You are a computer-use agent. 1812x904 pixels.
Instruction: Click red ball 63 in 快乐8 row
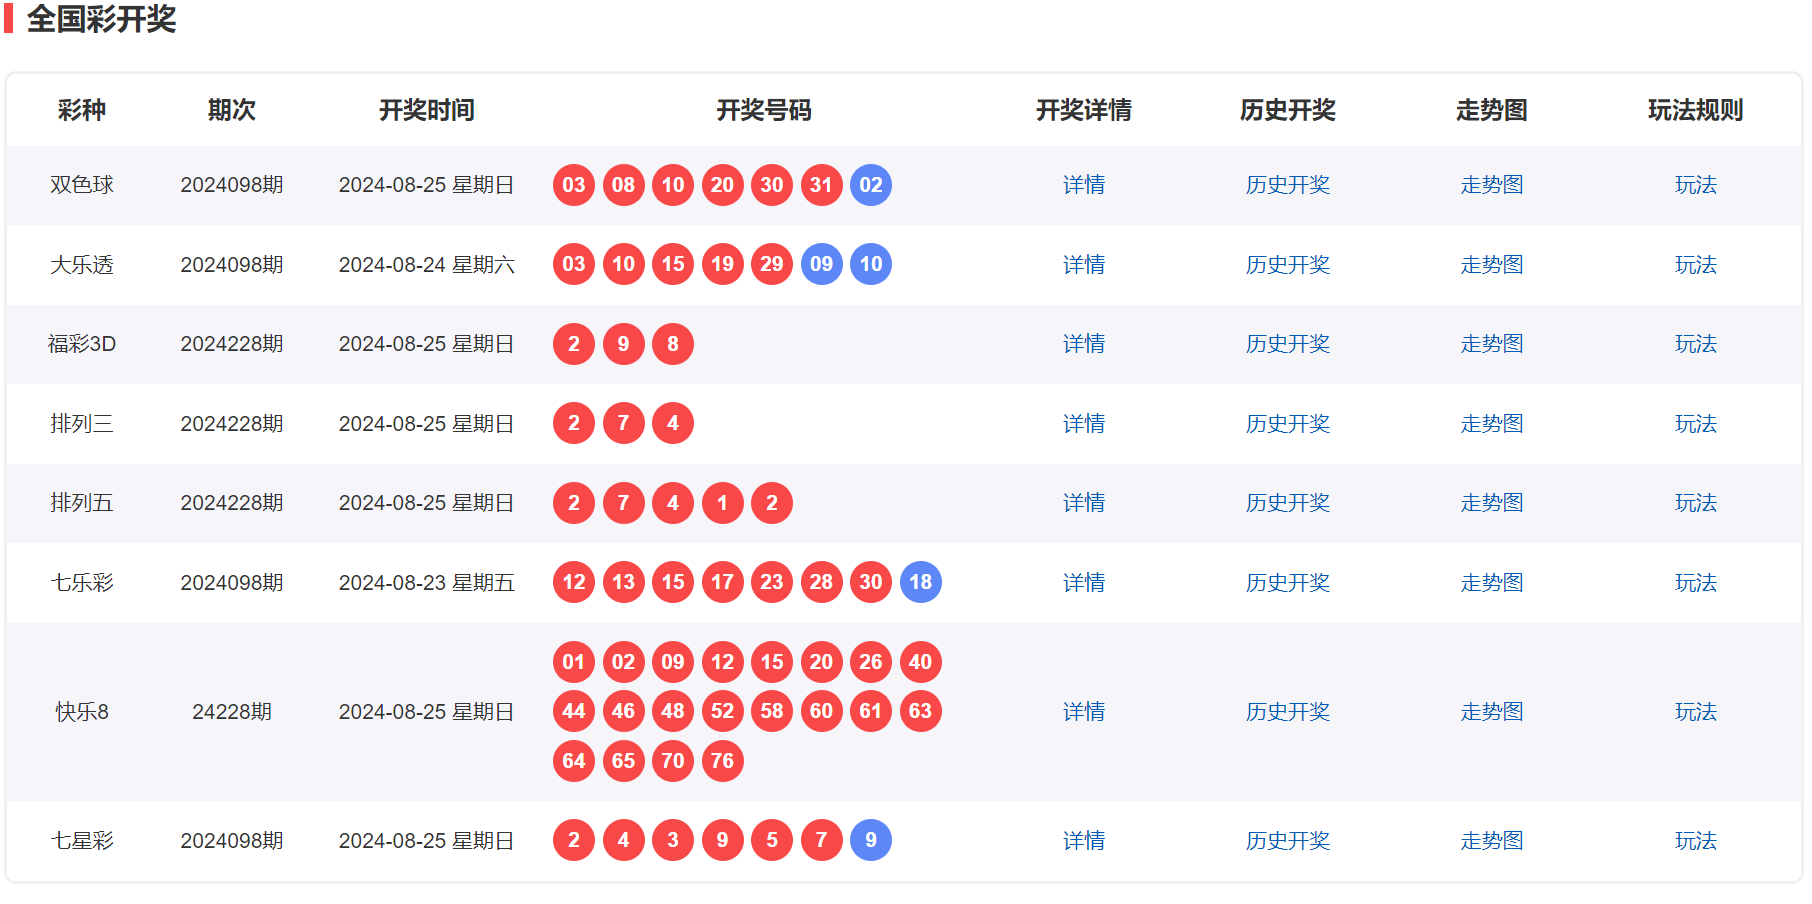[920, 711]
